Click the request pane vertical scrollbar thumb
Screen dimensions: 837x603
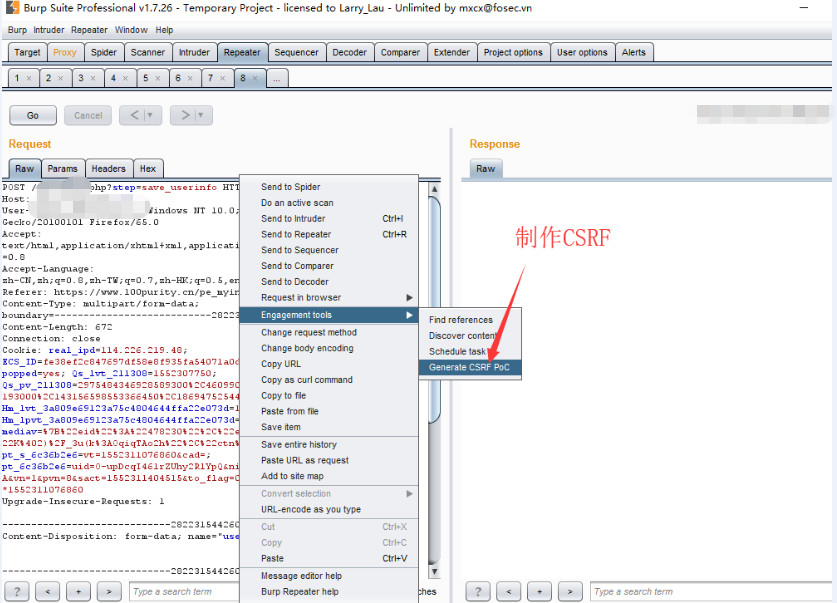click(x=435, y=310)
